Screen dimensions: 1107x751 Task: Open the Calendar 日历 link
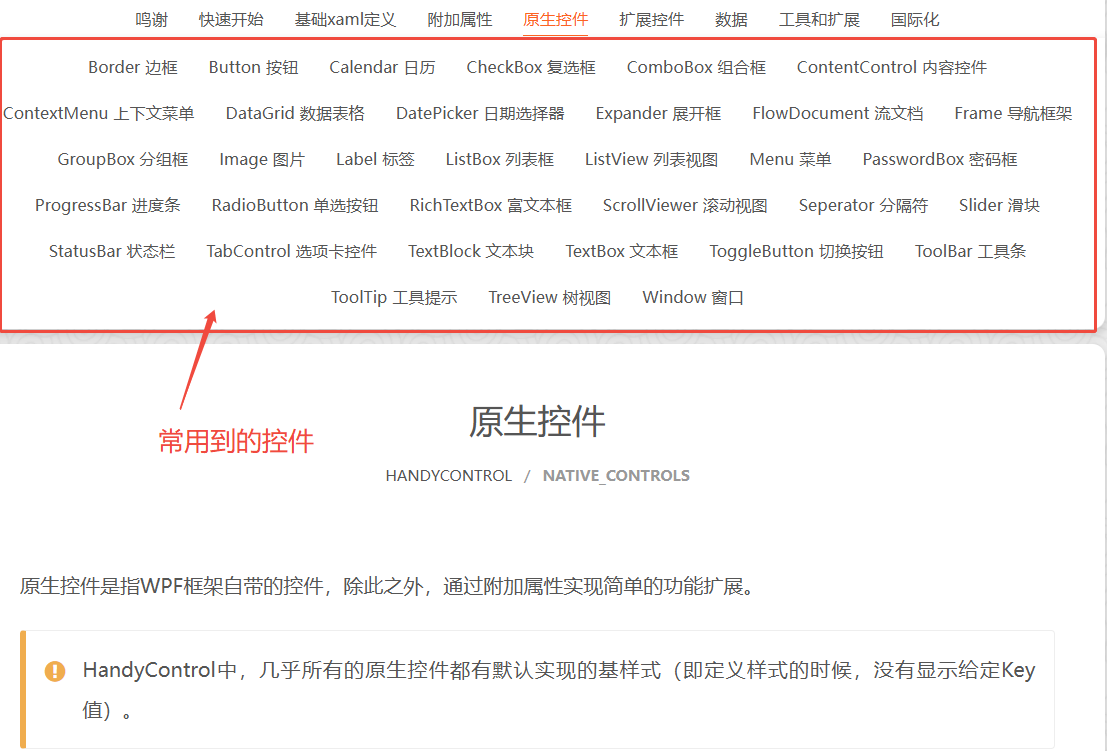[x=382, y=68]
